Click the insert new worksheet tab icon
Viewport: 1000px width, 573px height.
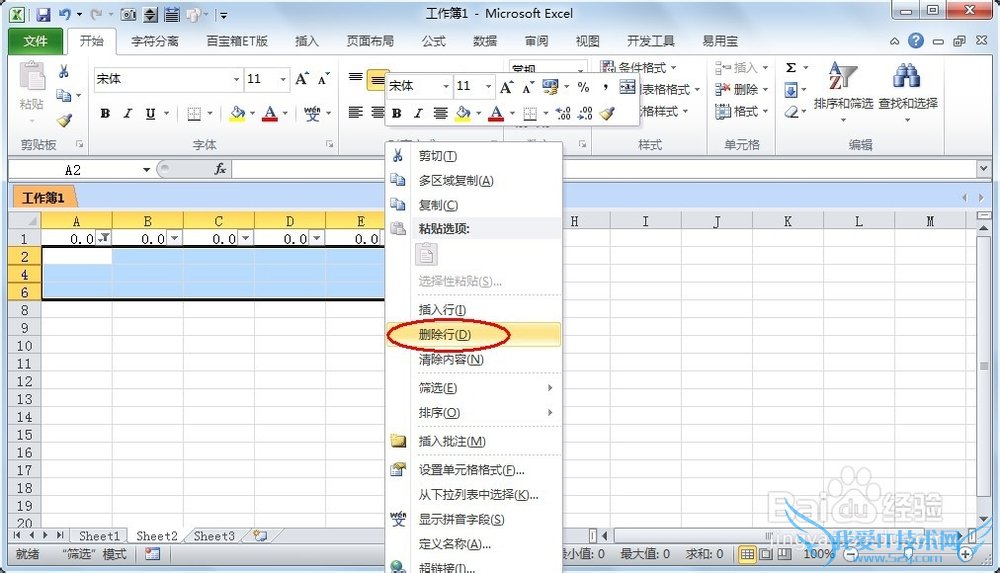click(x=260, y=536)
